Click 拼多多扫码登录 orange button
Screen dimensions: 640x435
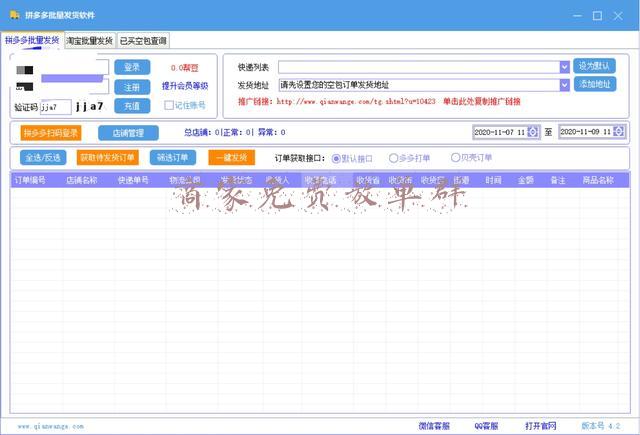[x=51, y=133]
